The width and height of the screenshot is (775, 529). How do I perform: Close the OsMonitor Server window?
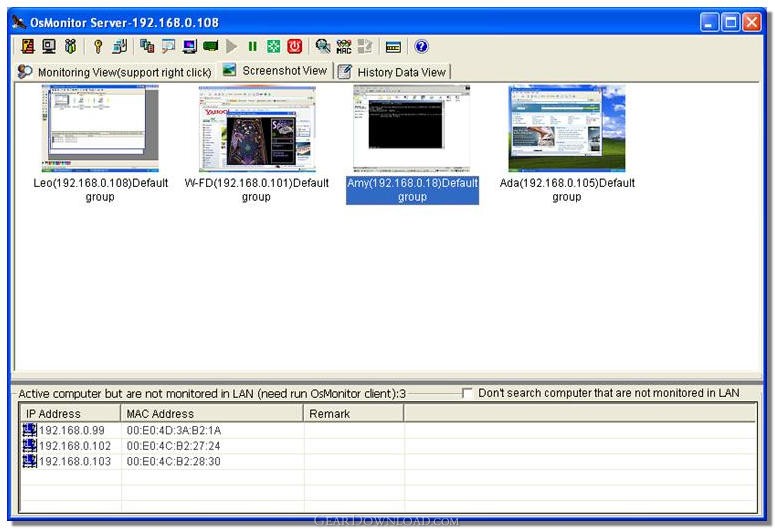pyautogui.click(x=752, y=22)
